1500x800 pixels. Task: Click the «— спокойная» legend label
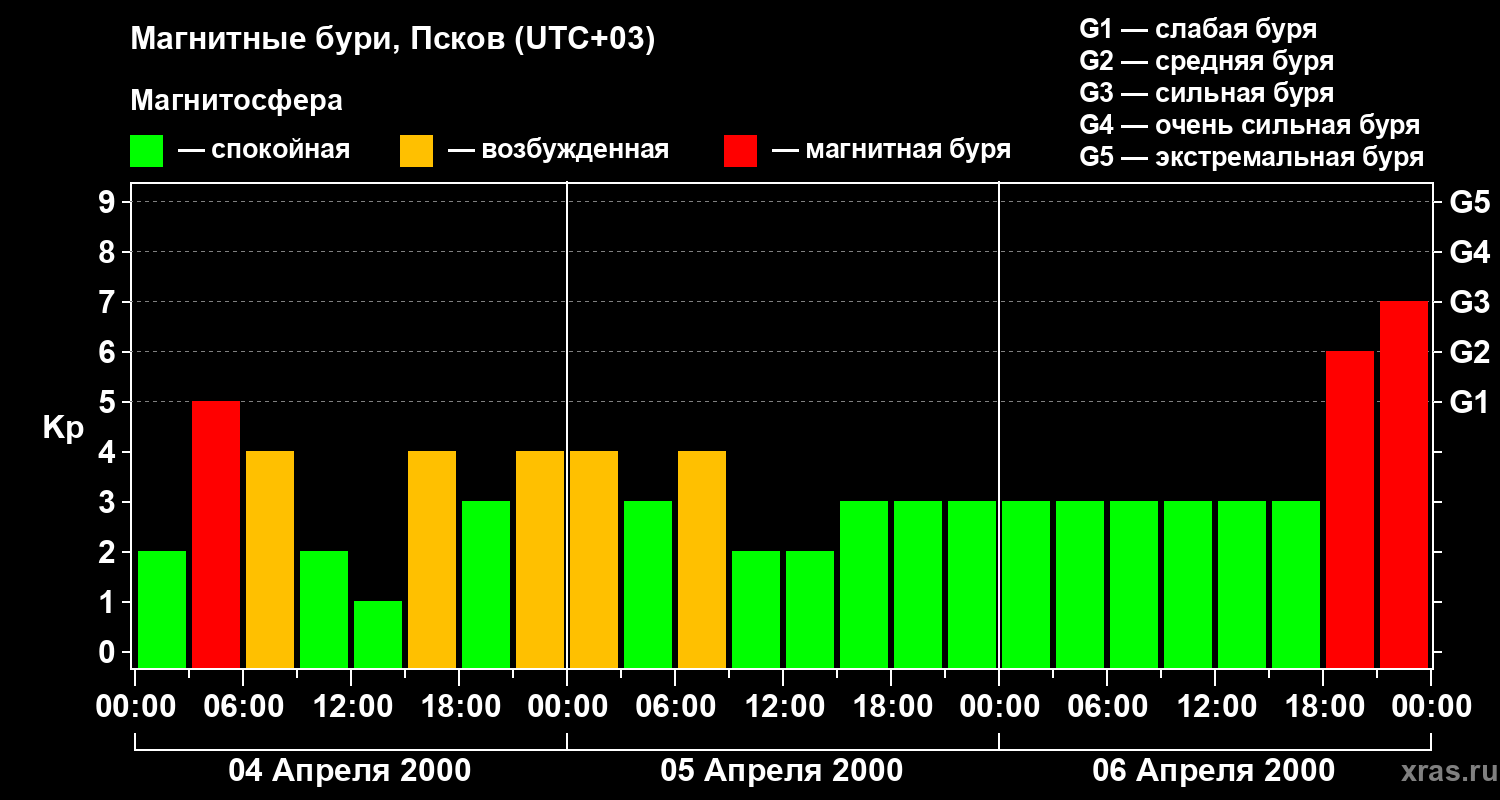(264, 150)
